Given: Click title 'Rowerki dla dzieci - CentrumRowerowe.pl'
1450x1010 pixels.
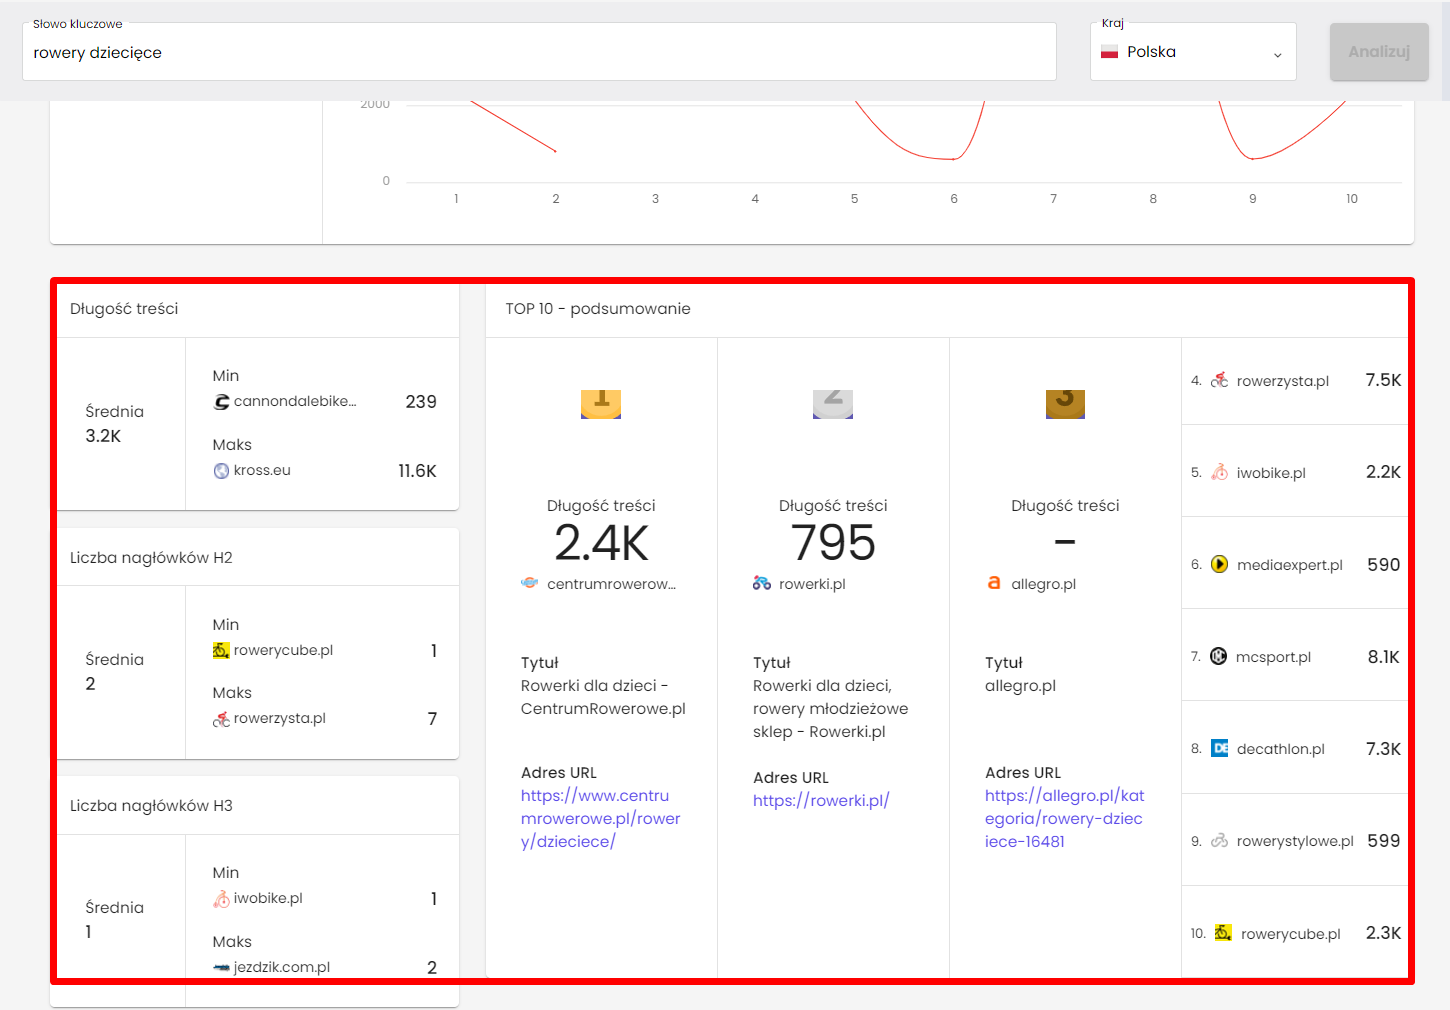Looking at the screenshot, I should [603, 697].
